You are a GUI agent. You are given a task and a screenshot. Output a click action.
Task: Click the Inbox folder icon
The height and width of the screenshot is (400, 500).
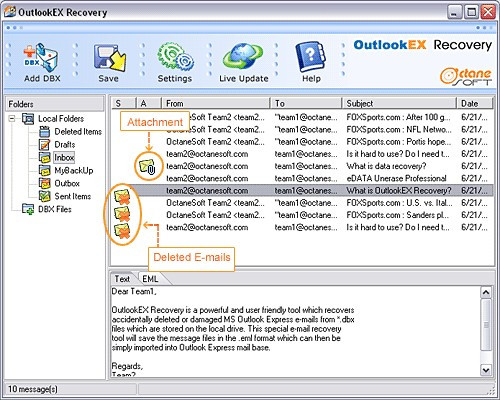(44, 157)
